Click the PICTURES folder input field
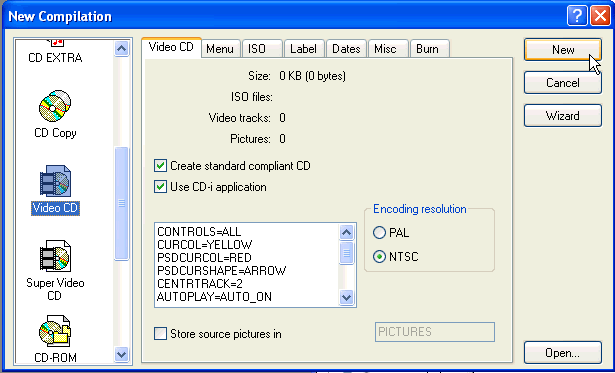Viewport: 615px width, 373px height. pyautogui.click(x=435, y=332)
